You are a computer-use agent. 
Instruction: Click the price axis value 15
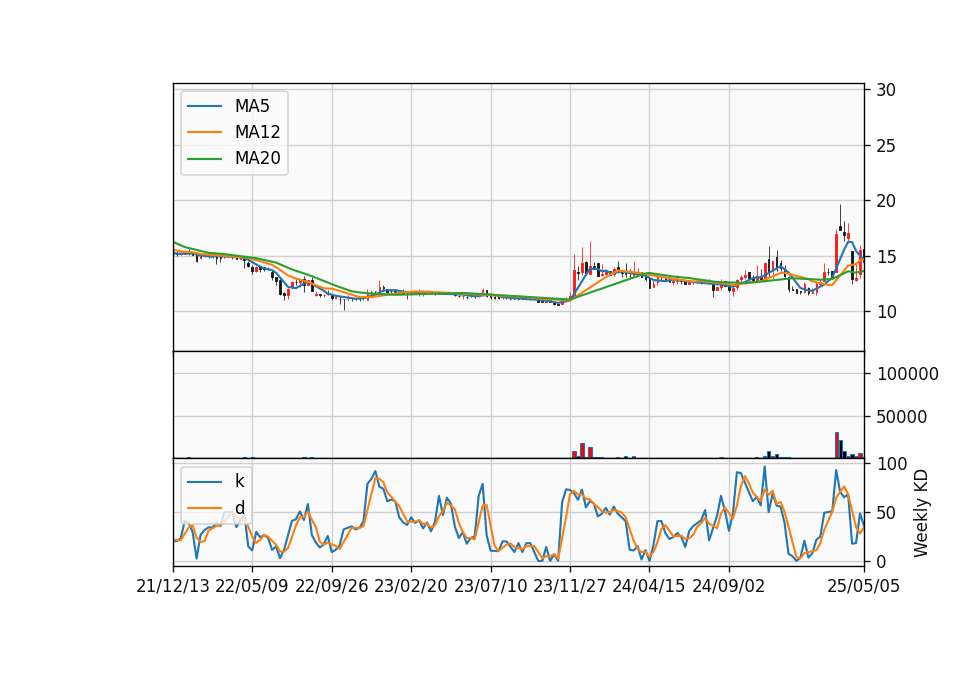[885, 257]
